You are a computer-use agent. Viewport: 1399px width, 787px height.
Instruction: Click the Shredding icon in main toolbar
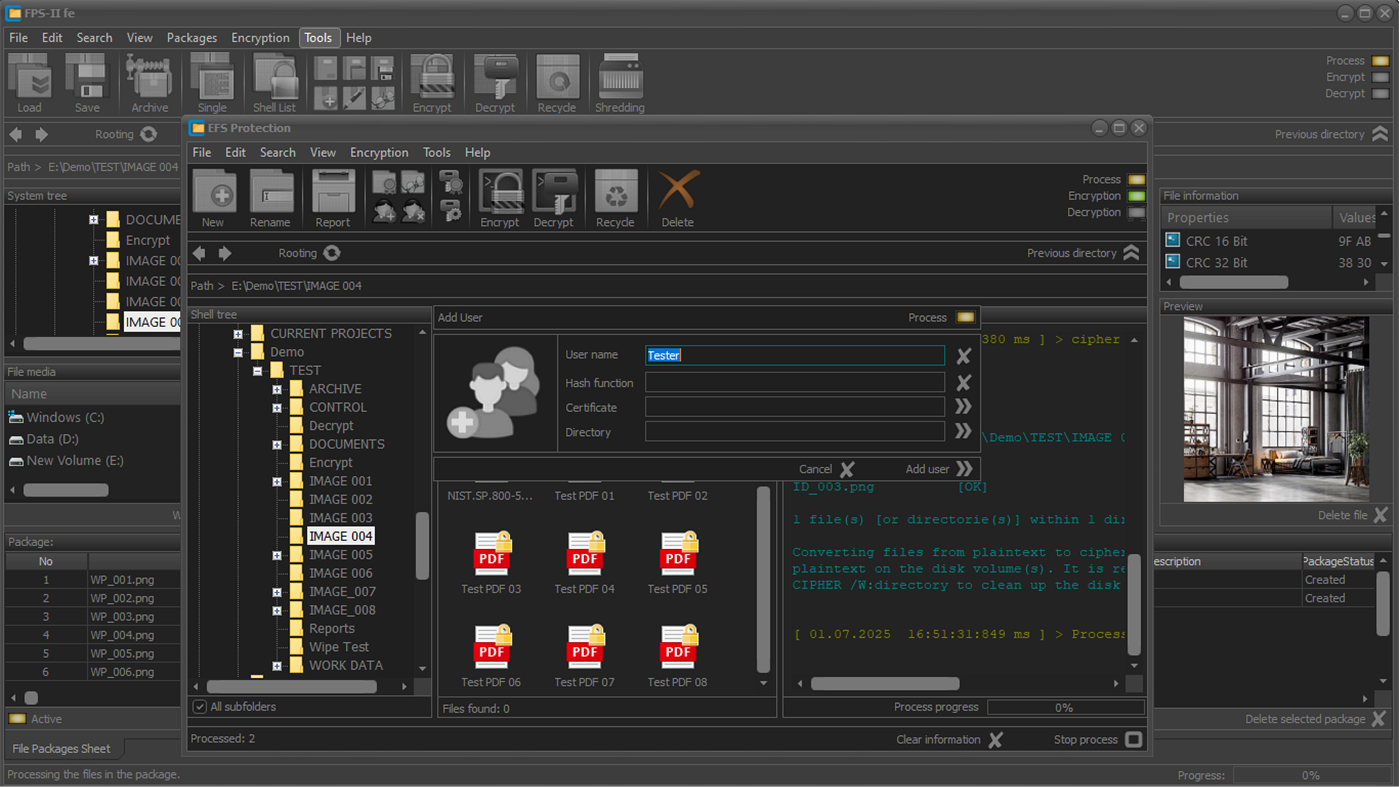pos(620,78)
